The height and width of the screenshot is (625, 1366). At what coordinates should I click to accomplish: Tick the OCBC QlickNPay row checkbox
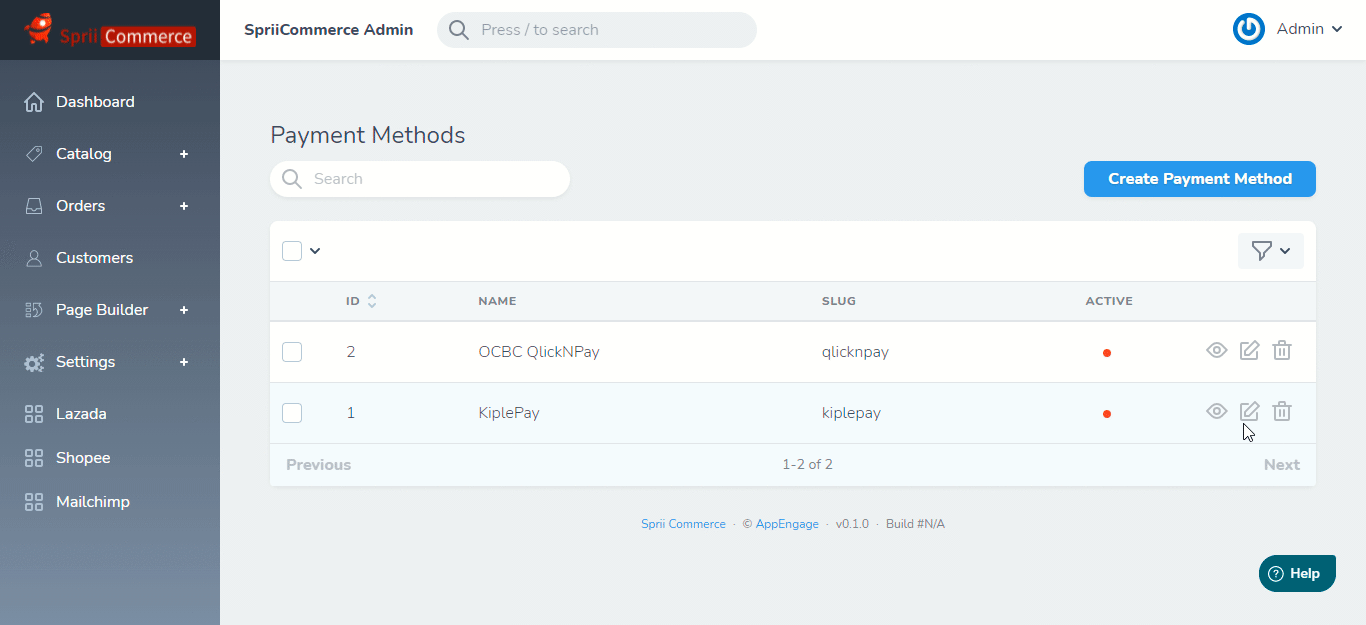pos(292,352)
